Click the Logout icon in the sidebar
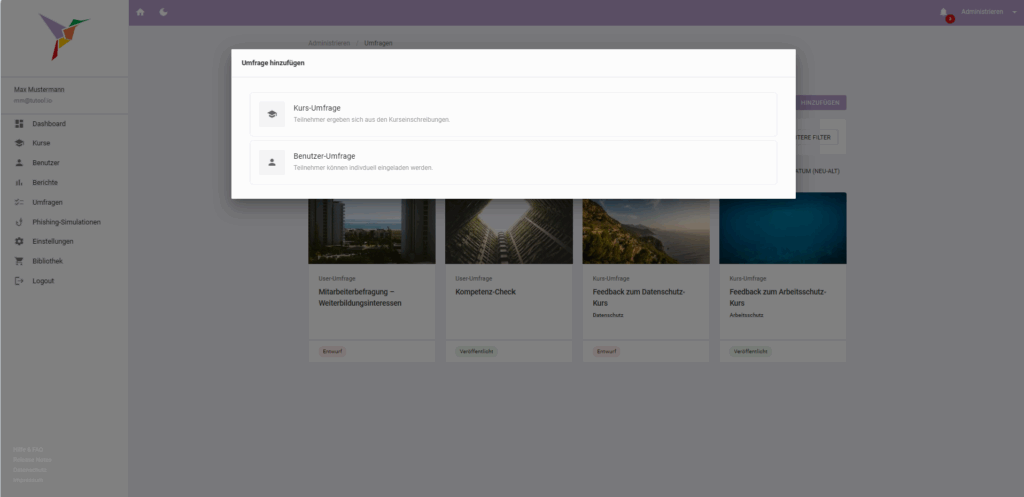The height and width of the screenshot is (497, 1024). point(19,281)
